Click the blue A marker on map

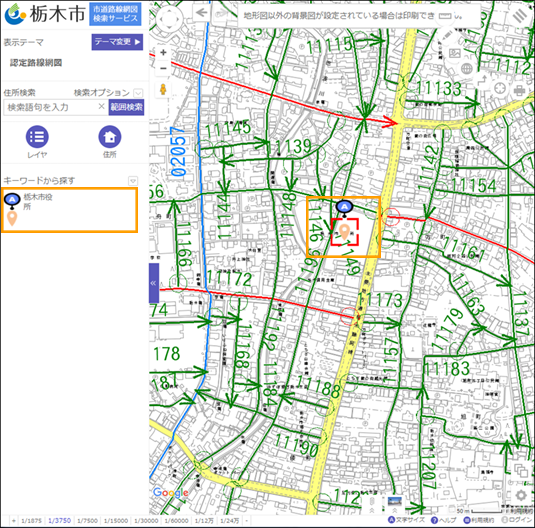345,207
